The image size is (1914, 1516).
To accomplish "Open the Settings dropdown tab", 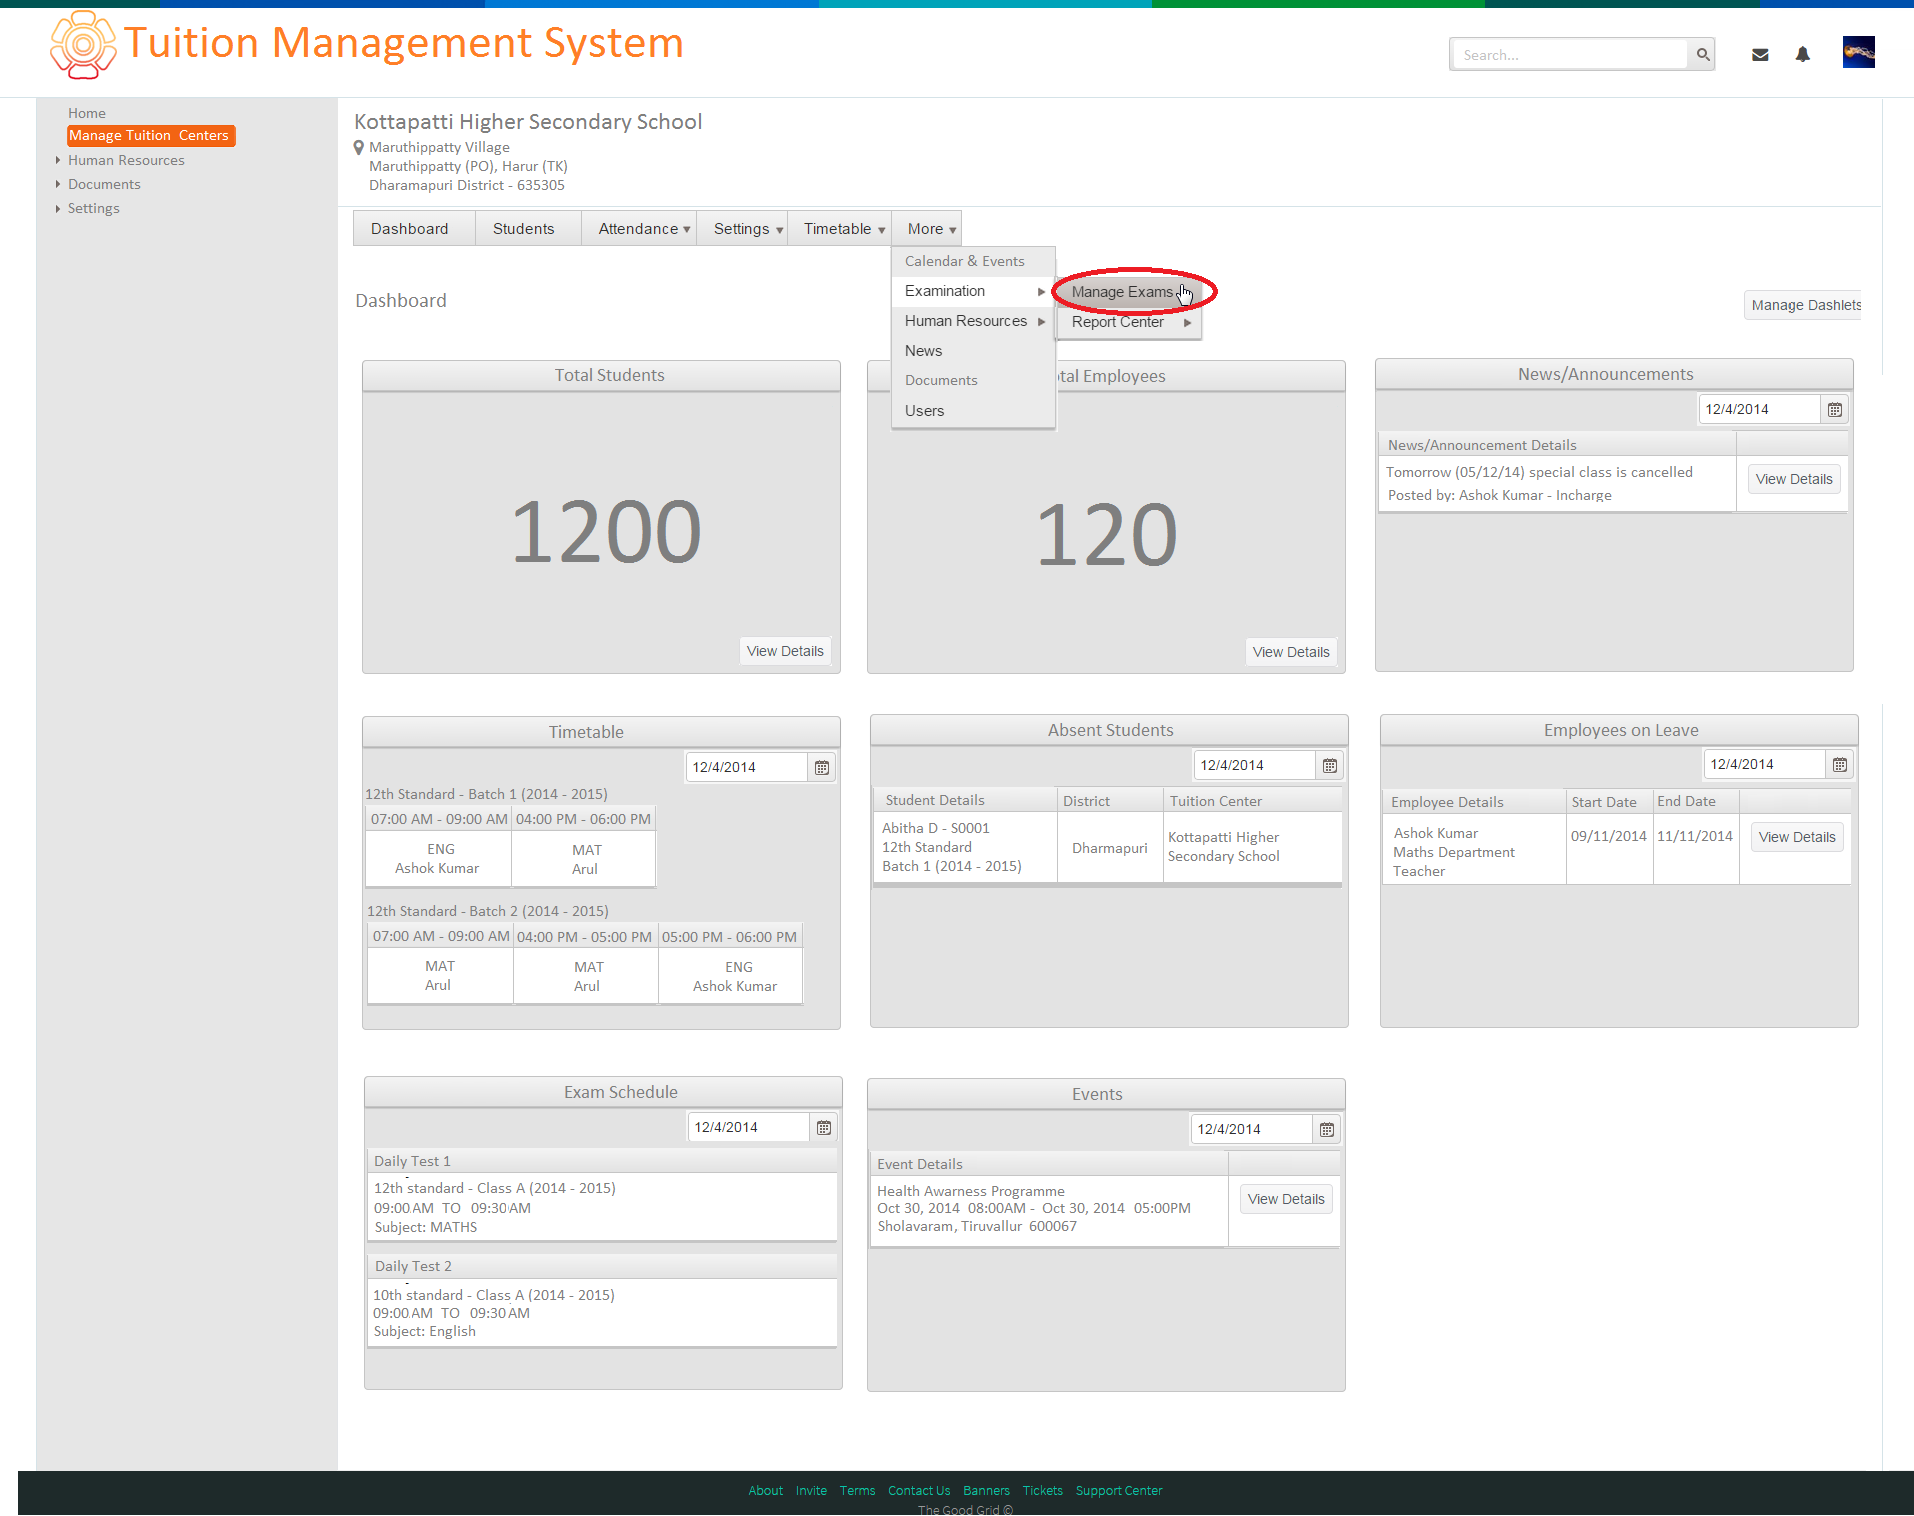I will pyautogui.click(x=742, y=228).
